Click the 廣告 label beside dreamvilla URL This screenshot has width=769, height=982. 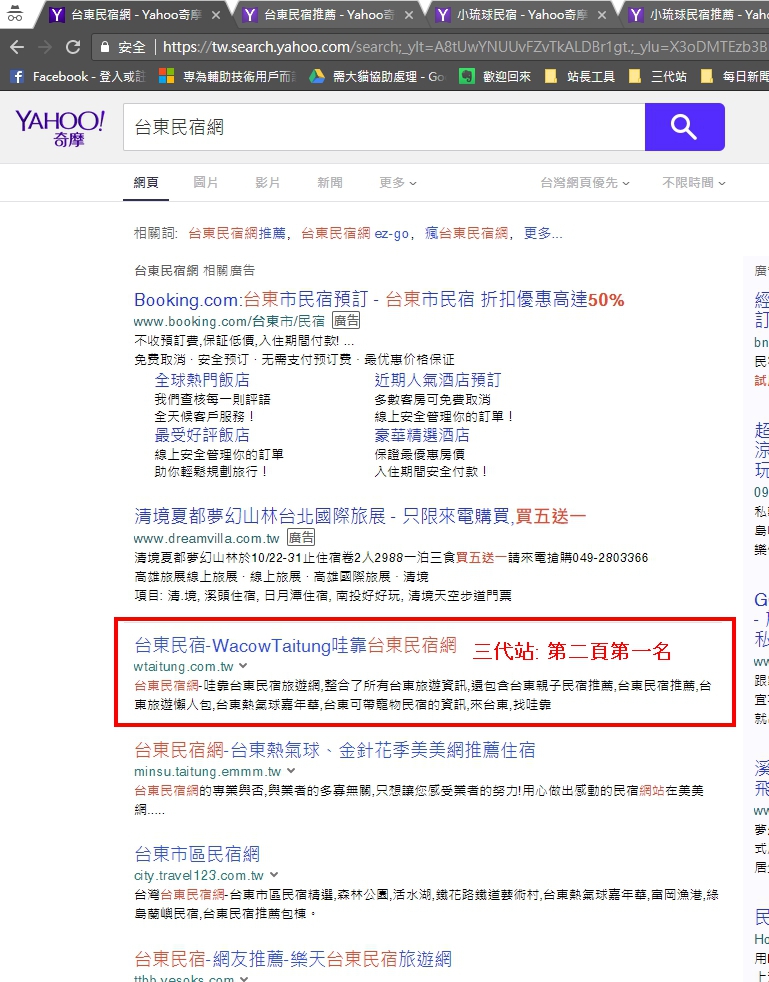click(301, 537)
